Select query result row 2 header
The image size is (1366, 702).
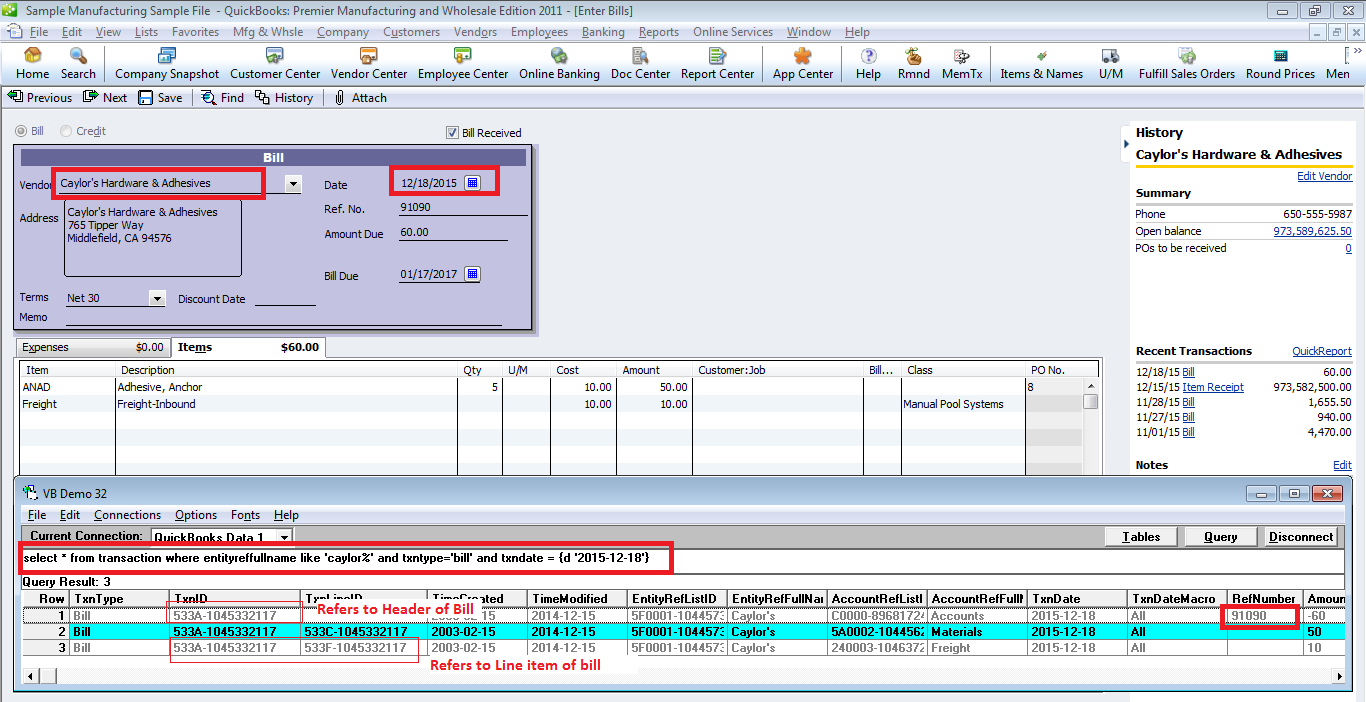[44, 632]
